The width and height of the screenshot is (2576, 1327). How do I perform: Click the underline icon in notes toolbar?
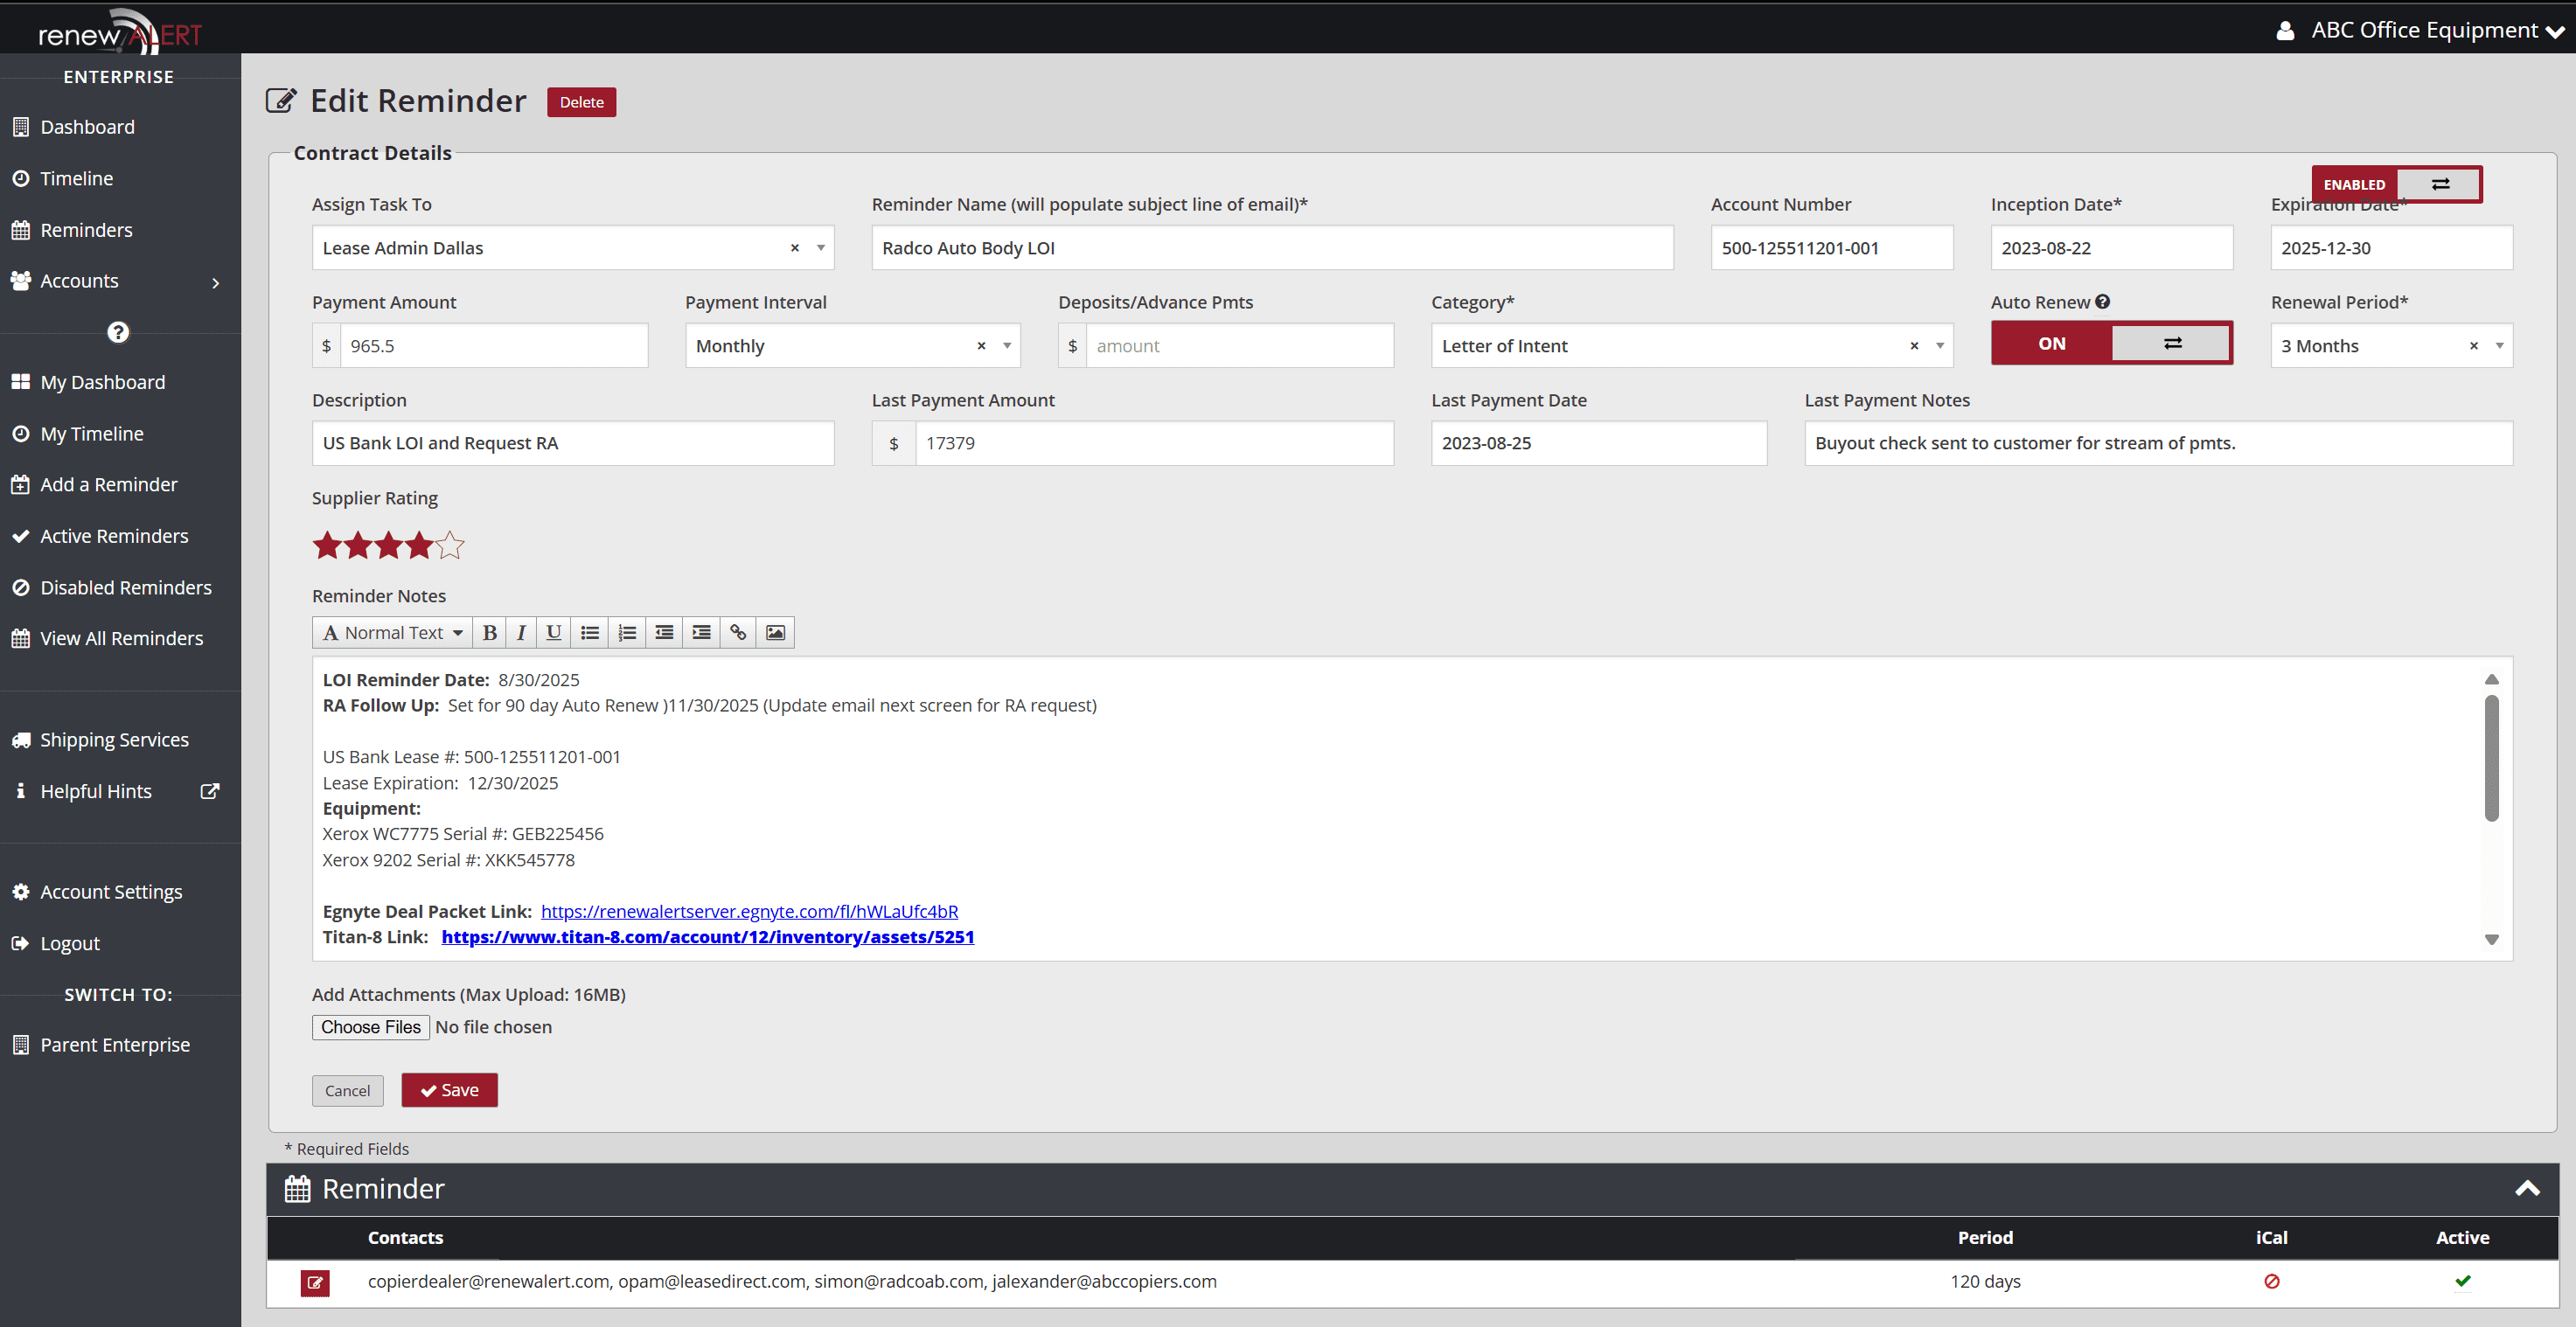tap(553, 632)
